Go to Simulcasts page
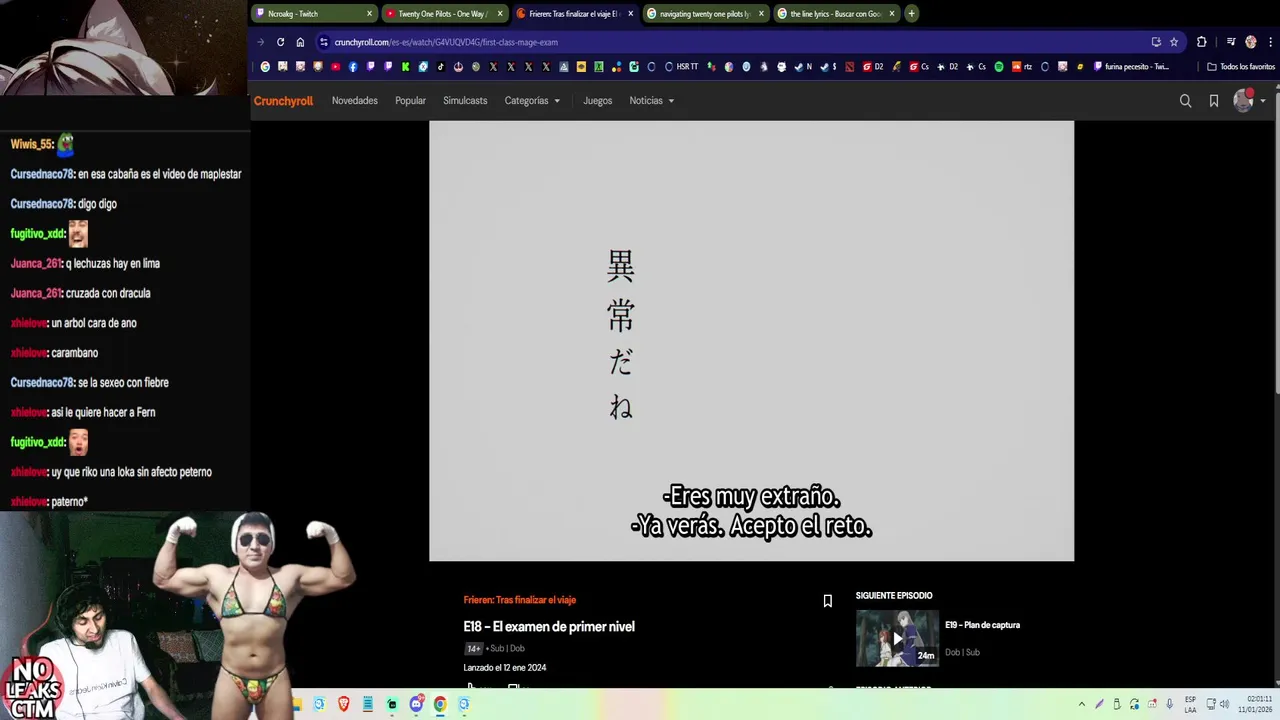This screenshot has width=1280, height=720. coord(465,101)
